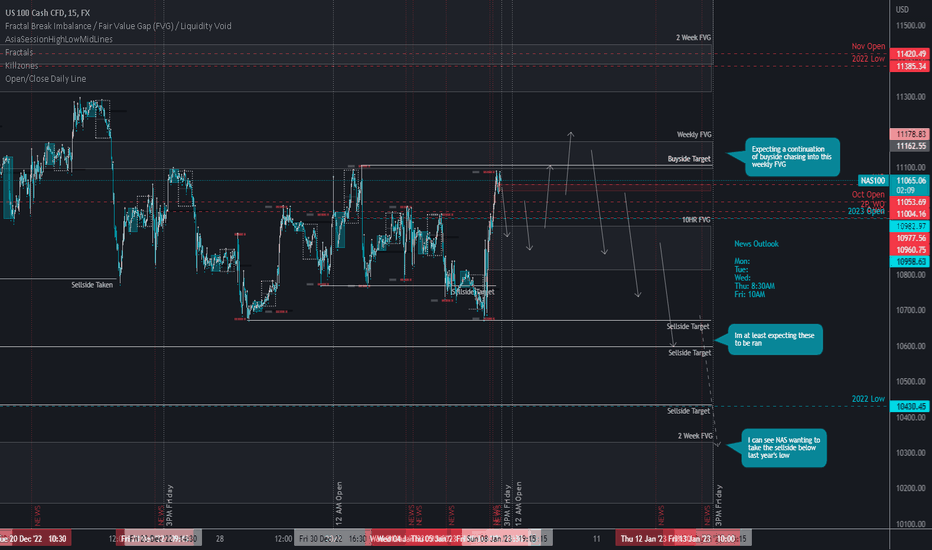Select the Oct Open line label
Image resolution: width=932 pixels, height=550 pixels.
[x=868, y=194]
